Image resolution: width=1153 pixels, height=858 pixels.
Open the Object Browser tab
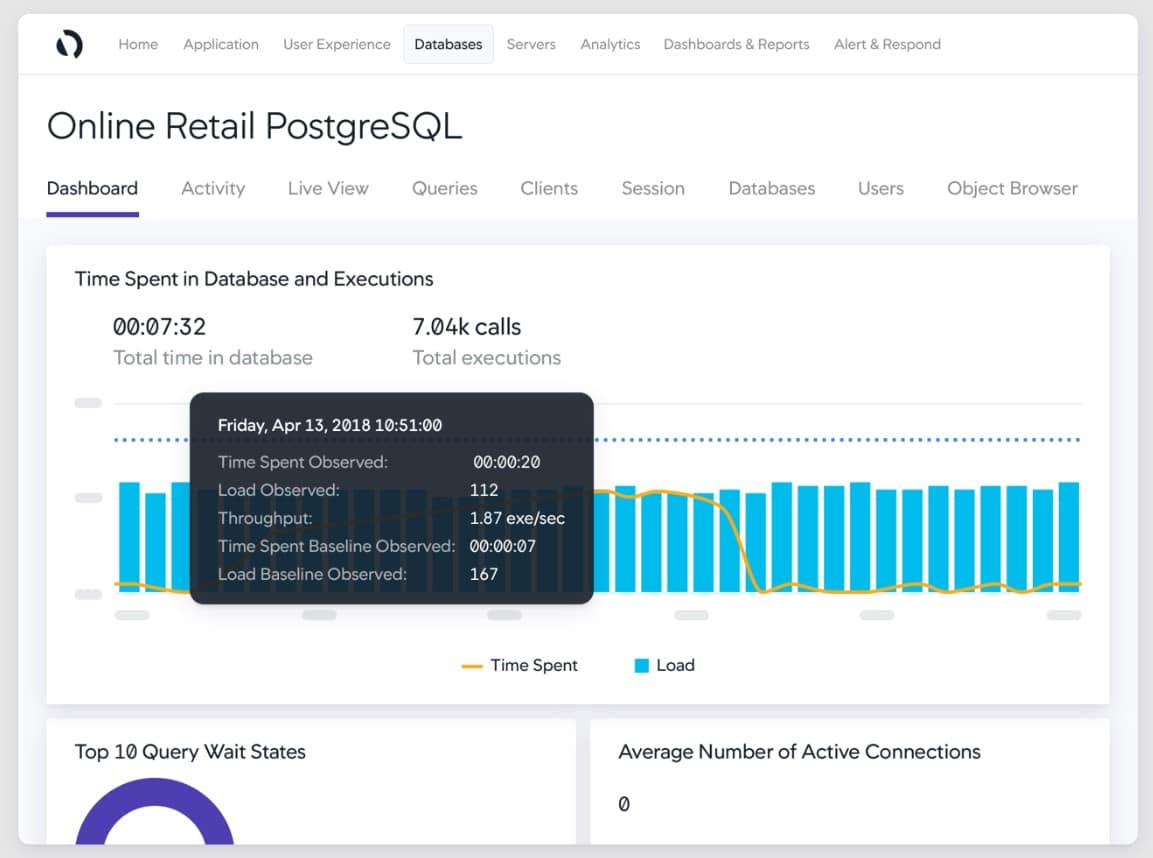click(1012, 189)
